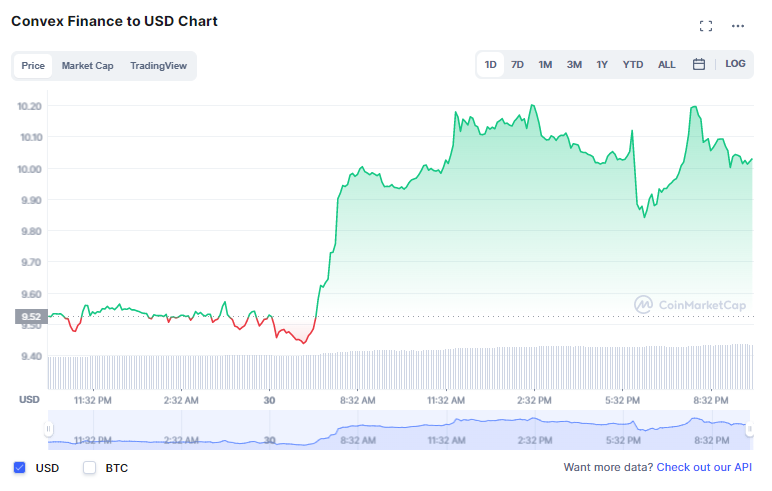Open the three-dot more options menu
This screenshot has height=491, width=772.
click(x=738, y=26)
